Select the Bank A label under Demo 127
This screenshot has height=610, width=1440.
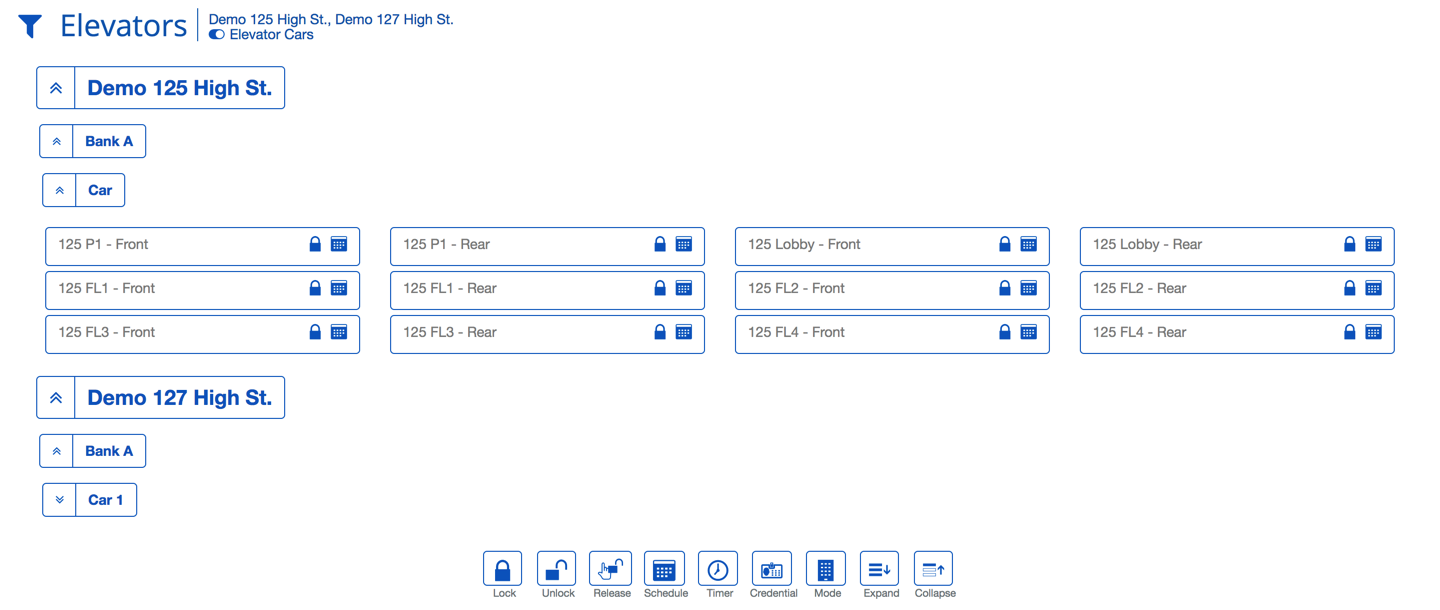[109, 450]
